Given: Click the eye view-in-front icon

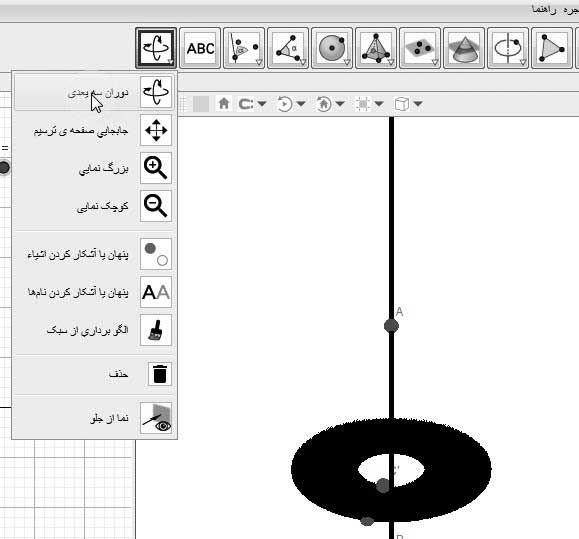Looking at the screenshot, I should pyautogui.click(x=156, y=418).
